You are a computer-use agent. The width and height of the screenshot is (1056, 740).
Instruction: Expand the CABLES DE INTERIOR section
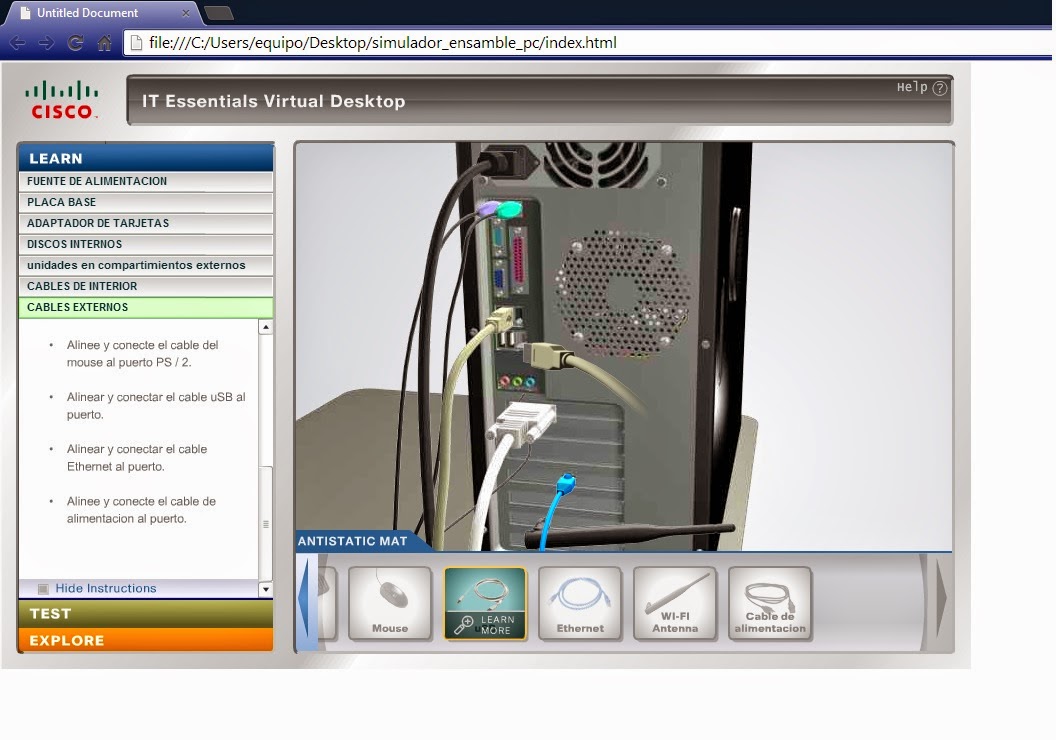click(x=145, y=286)
